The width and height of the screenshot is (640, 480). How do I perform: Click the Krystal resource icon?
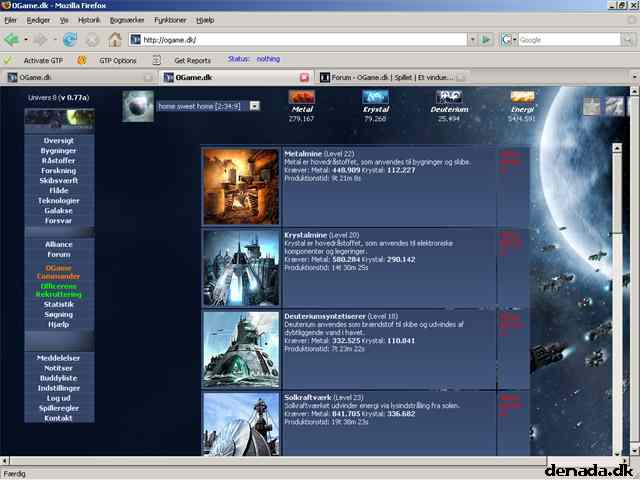(x=376, y=97)
